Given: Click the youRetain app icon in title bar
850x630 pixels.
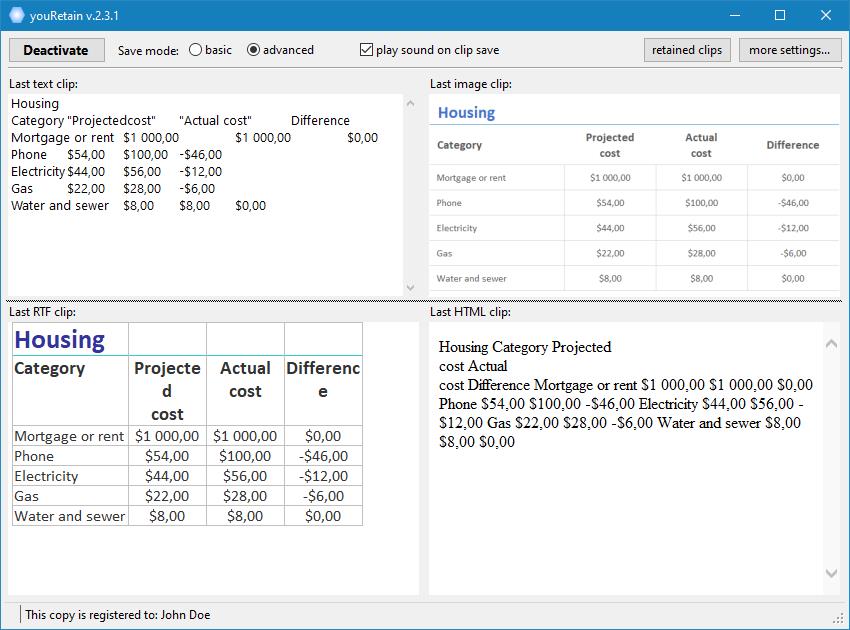Looking at the screenshot, I should pyautogui.click(x=17, y=15).
